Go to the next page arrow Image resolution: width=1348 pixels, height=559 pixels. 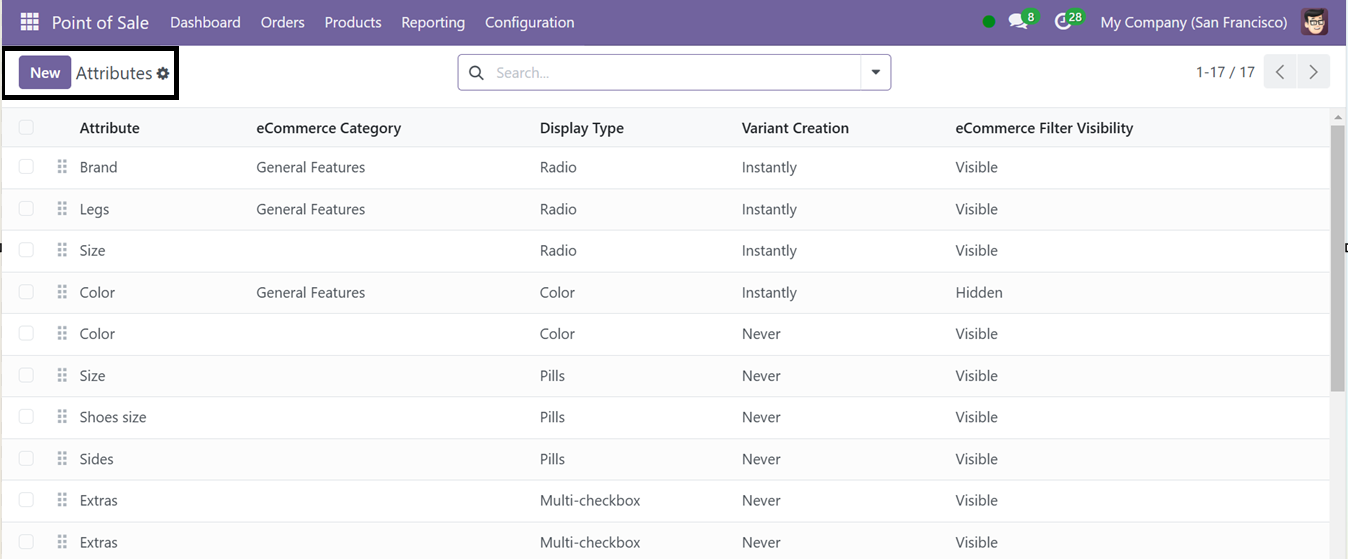(1313, 72)
